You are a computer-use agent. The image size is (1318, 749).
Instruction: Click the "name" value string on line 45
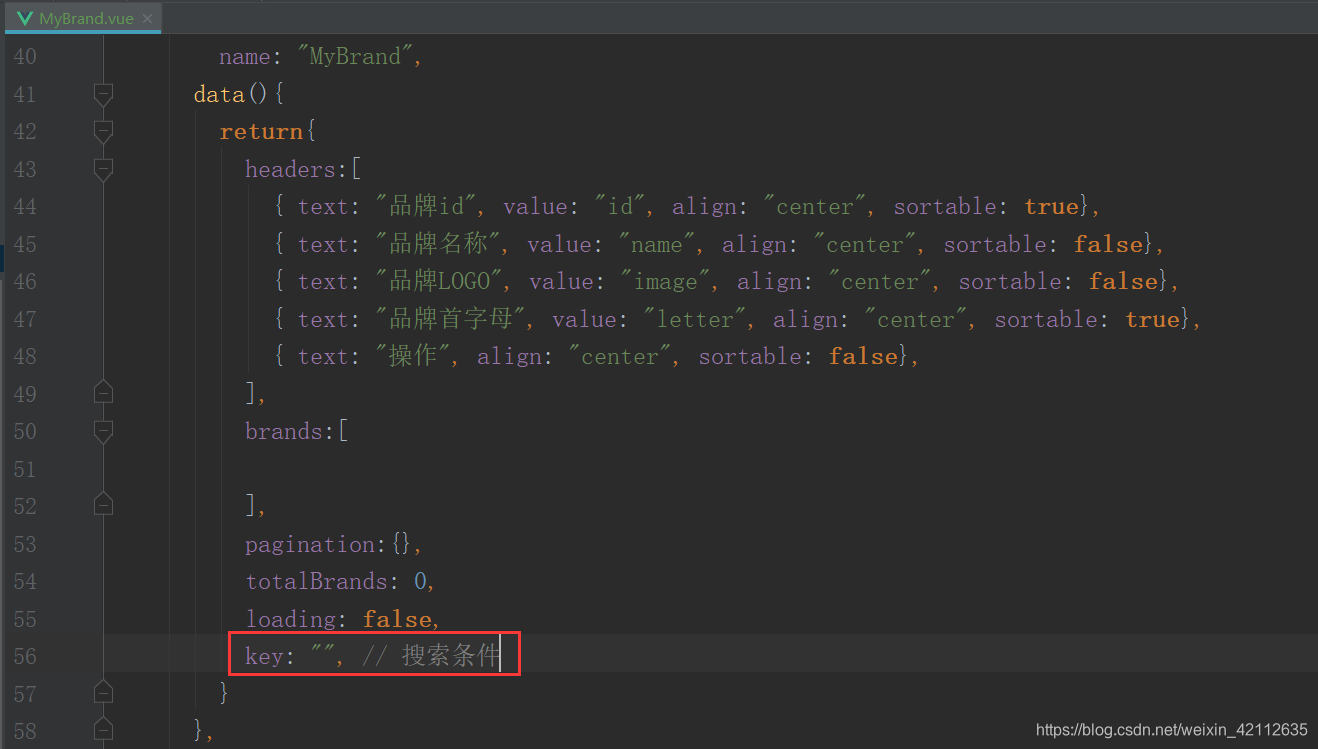pos(657,244)
